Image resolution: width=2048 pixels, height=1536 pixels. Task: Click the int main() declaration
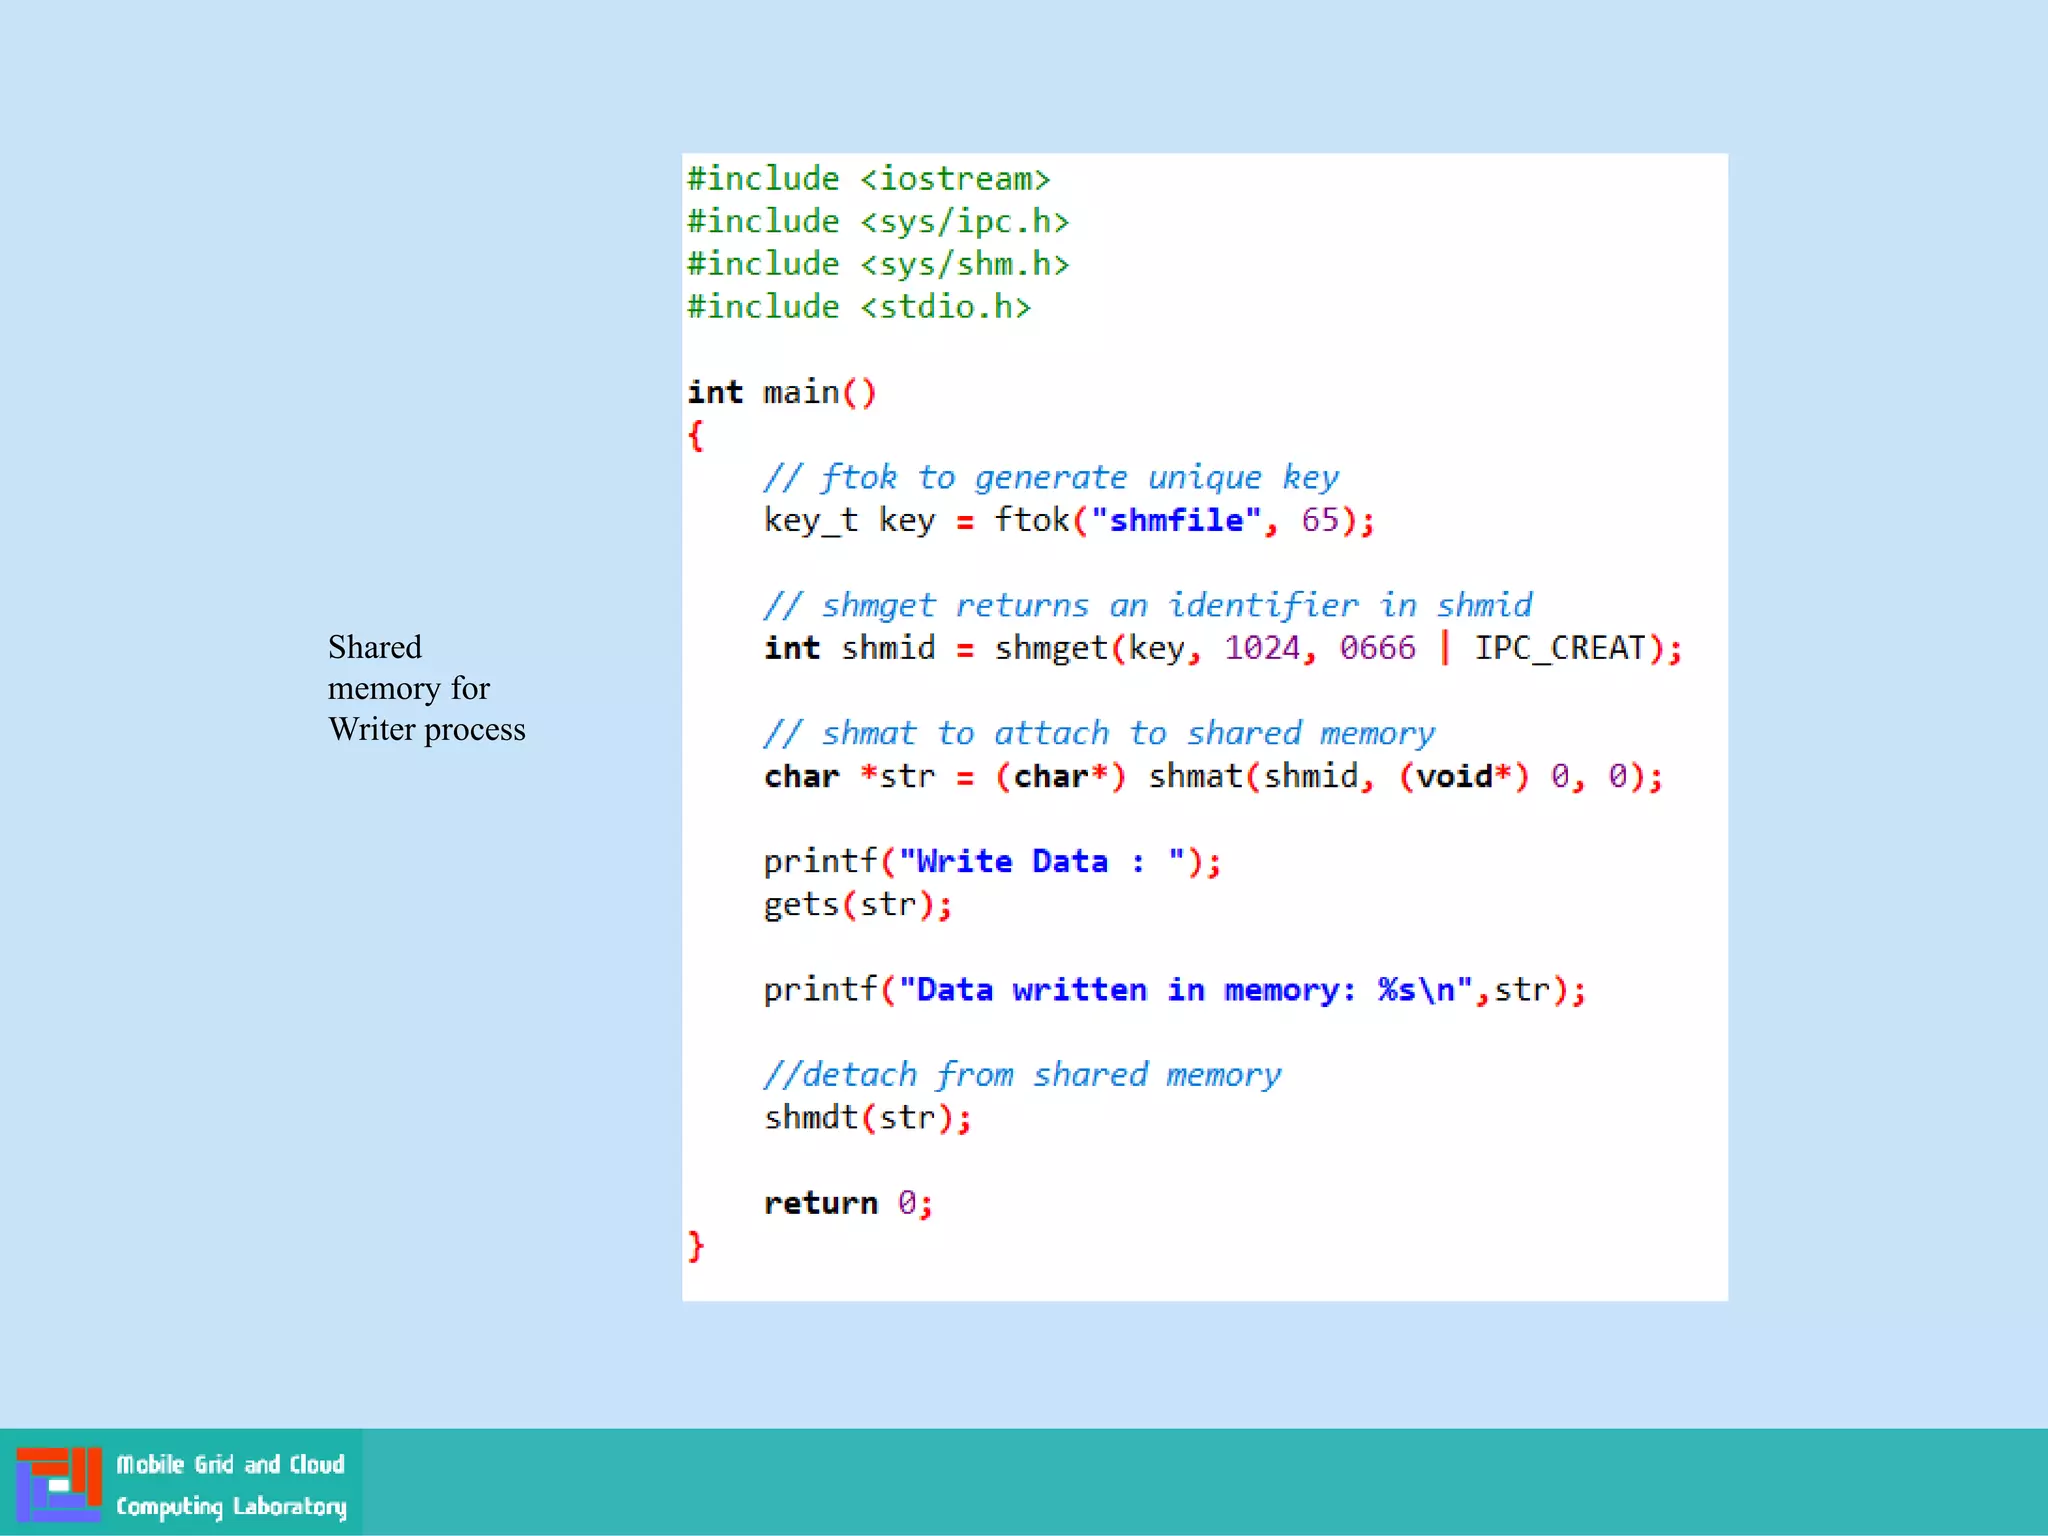click(781, 392)
